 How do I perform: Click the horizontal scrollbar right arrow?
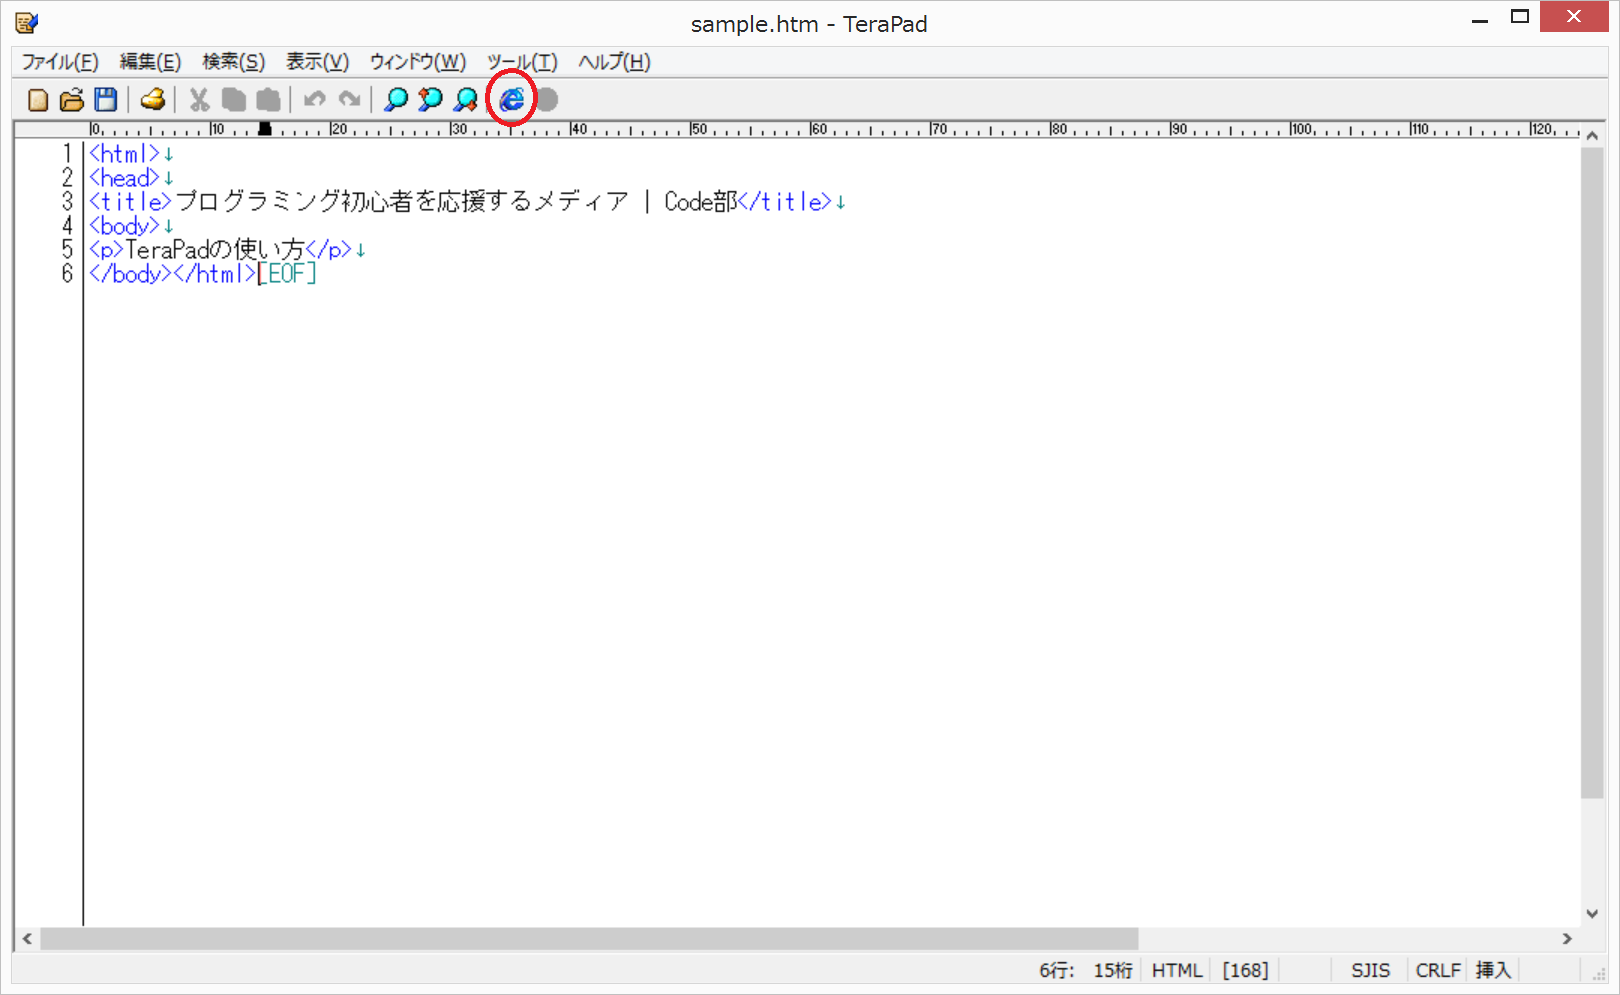click(x=1567, y=939)
